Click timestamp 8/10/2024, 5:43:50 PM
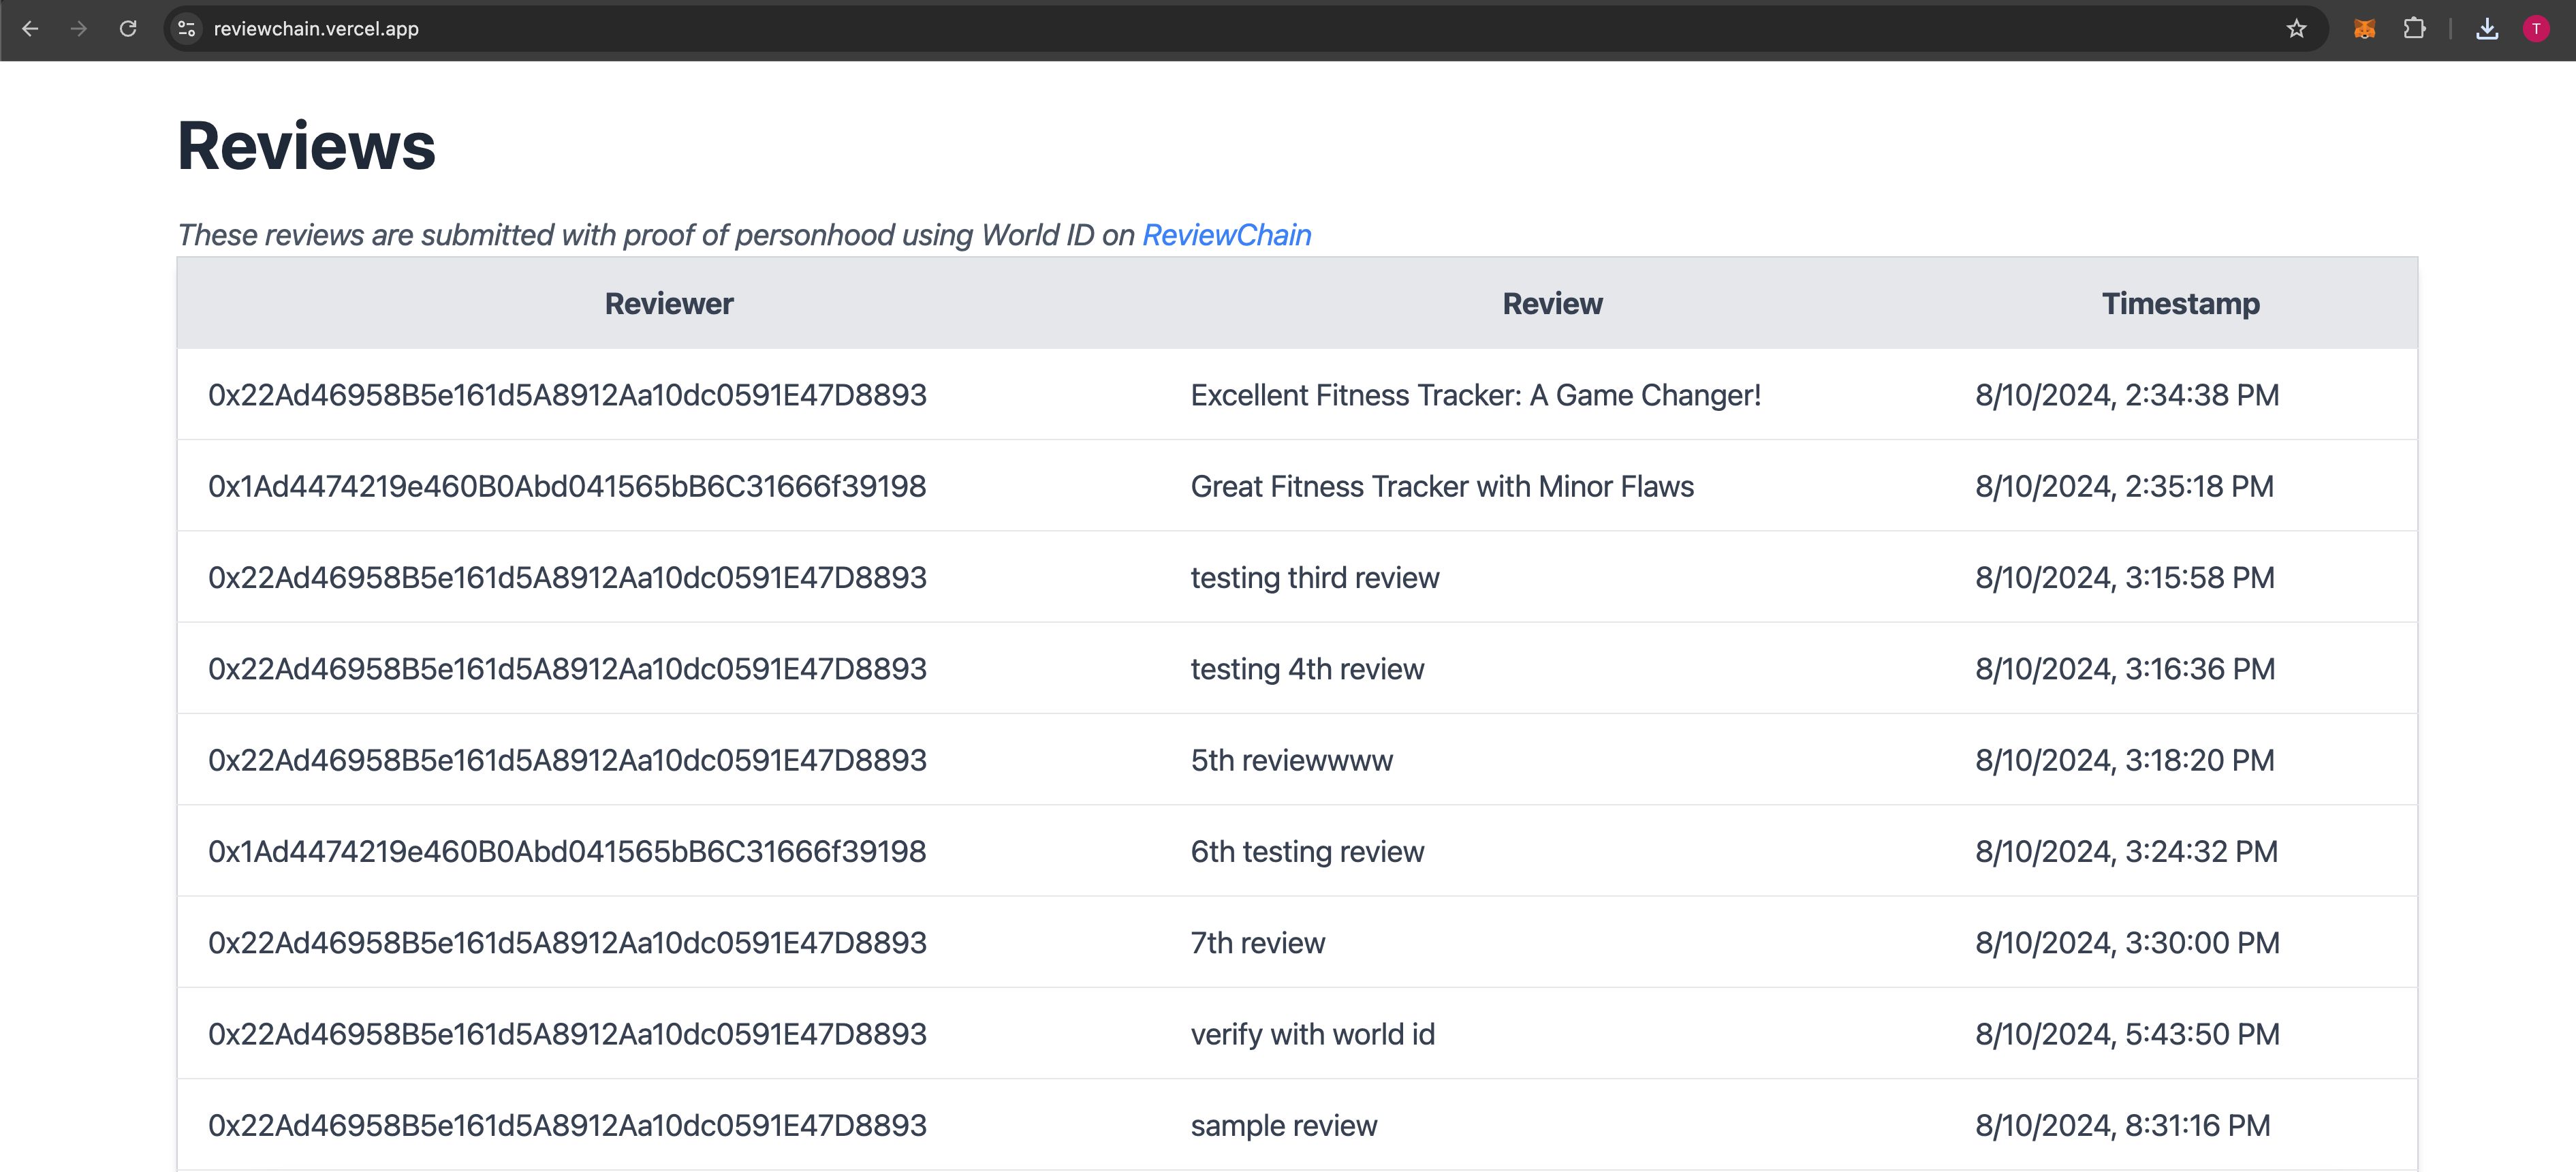Image resolution: width=2576 pixels, height=1172 pixels. click(2127, 1034)
